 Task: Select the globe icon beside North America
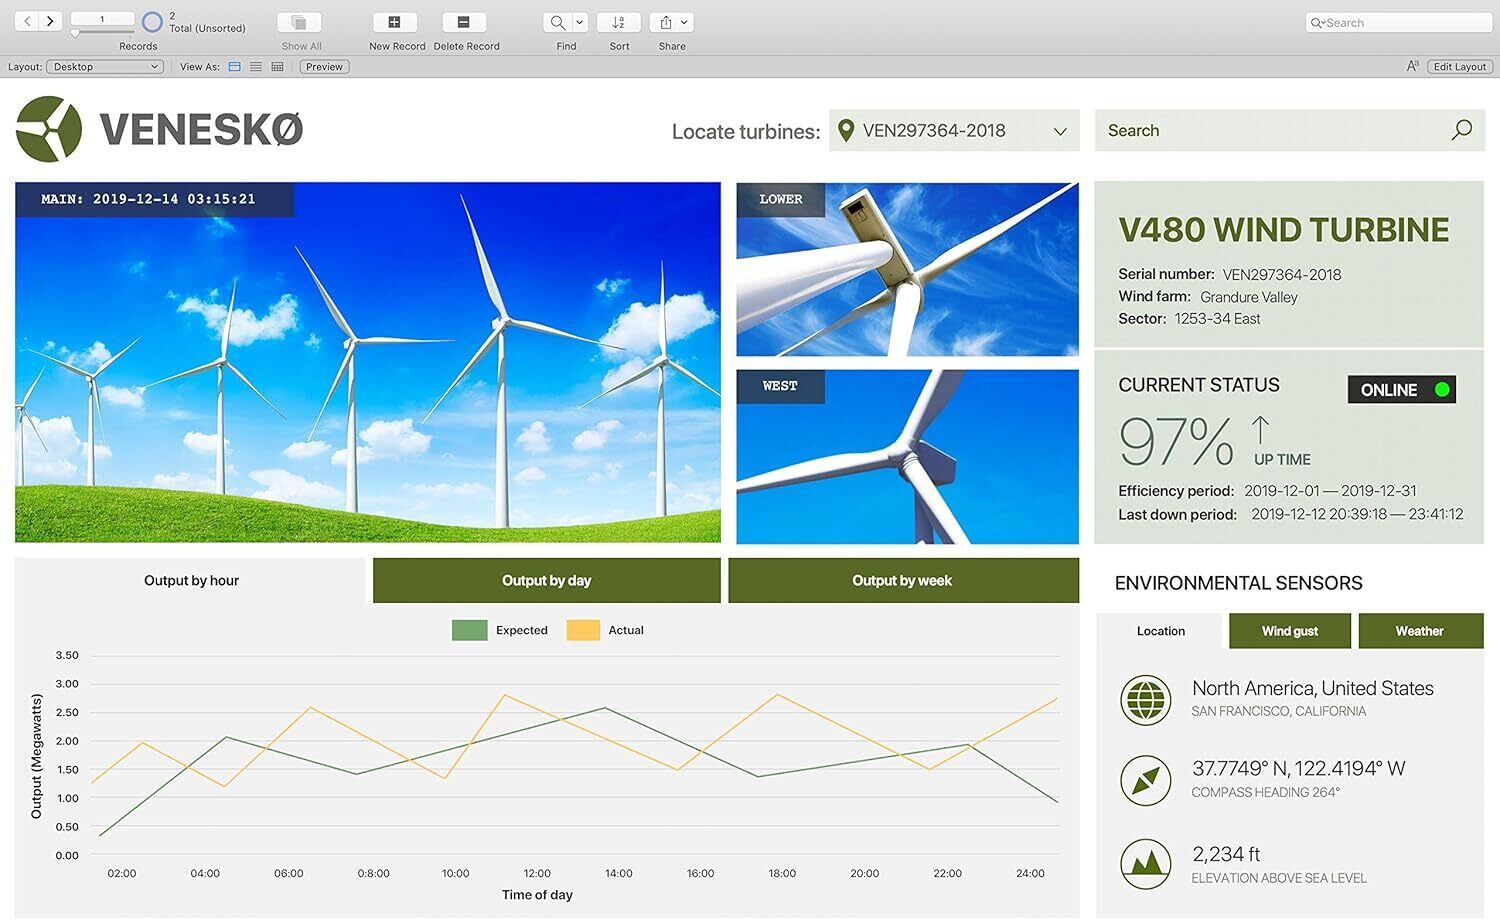tap(1145, 700)
